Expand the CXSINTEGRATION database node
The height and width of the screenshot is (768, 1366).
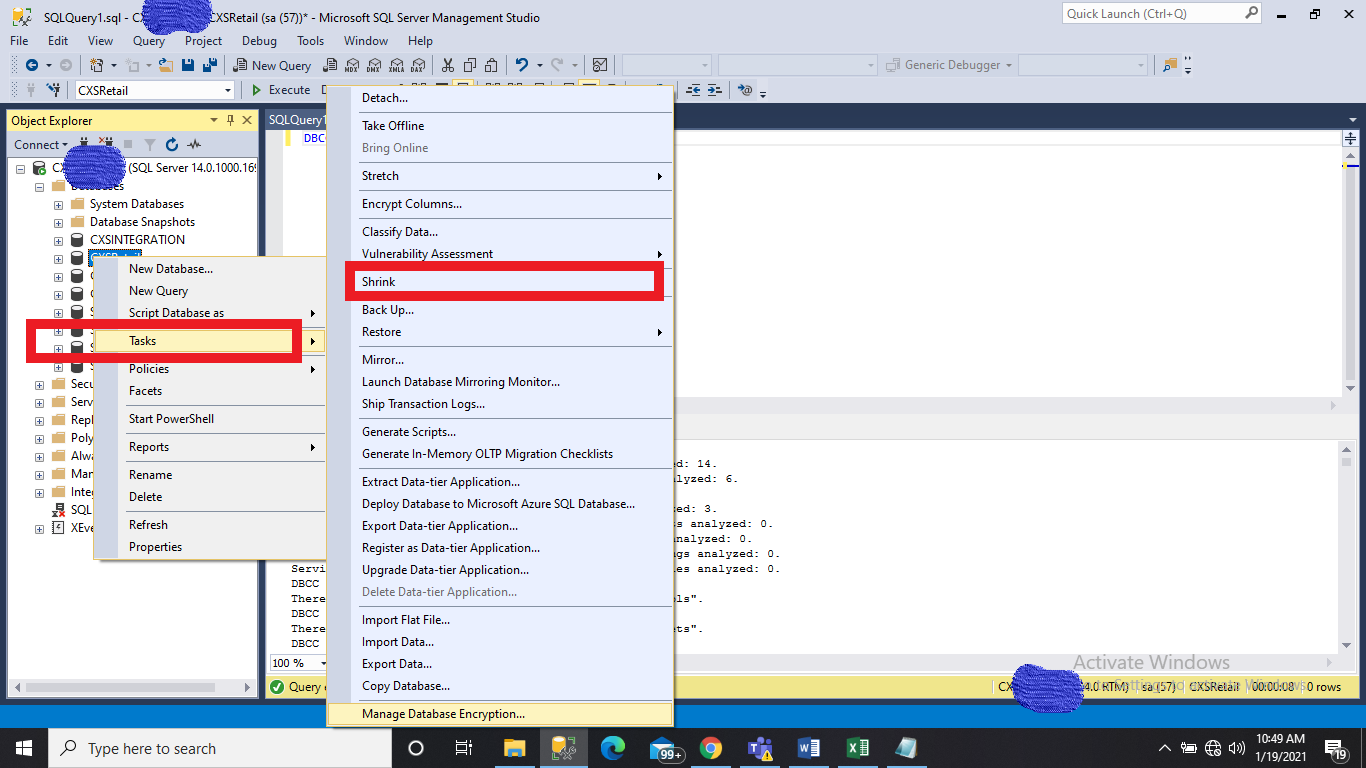[x=59, y=240]
